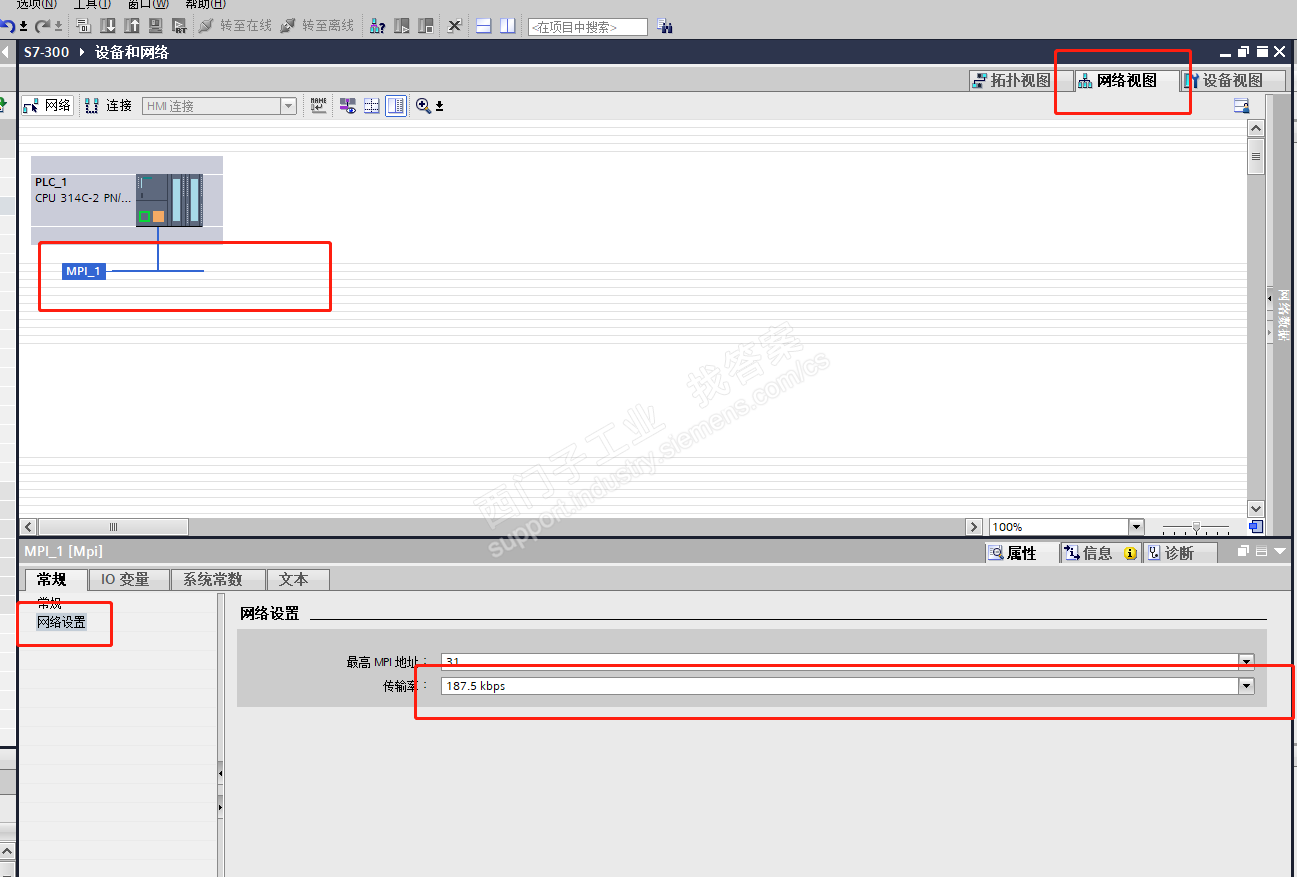The height and width of the screenshot is (877, 1297).
Task: Toggle the show address labels eye icon
Action: 348,105
